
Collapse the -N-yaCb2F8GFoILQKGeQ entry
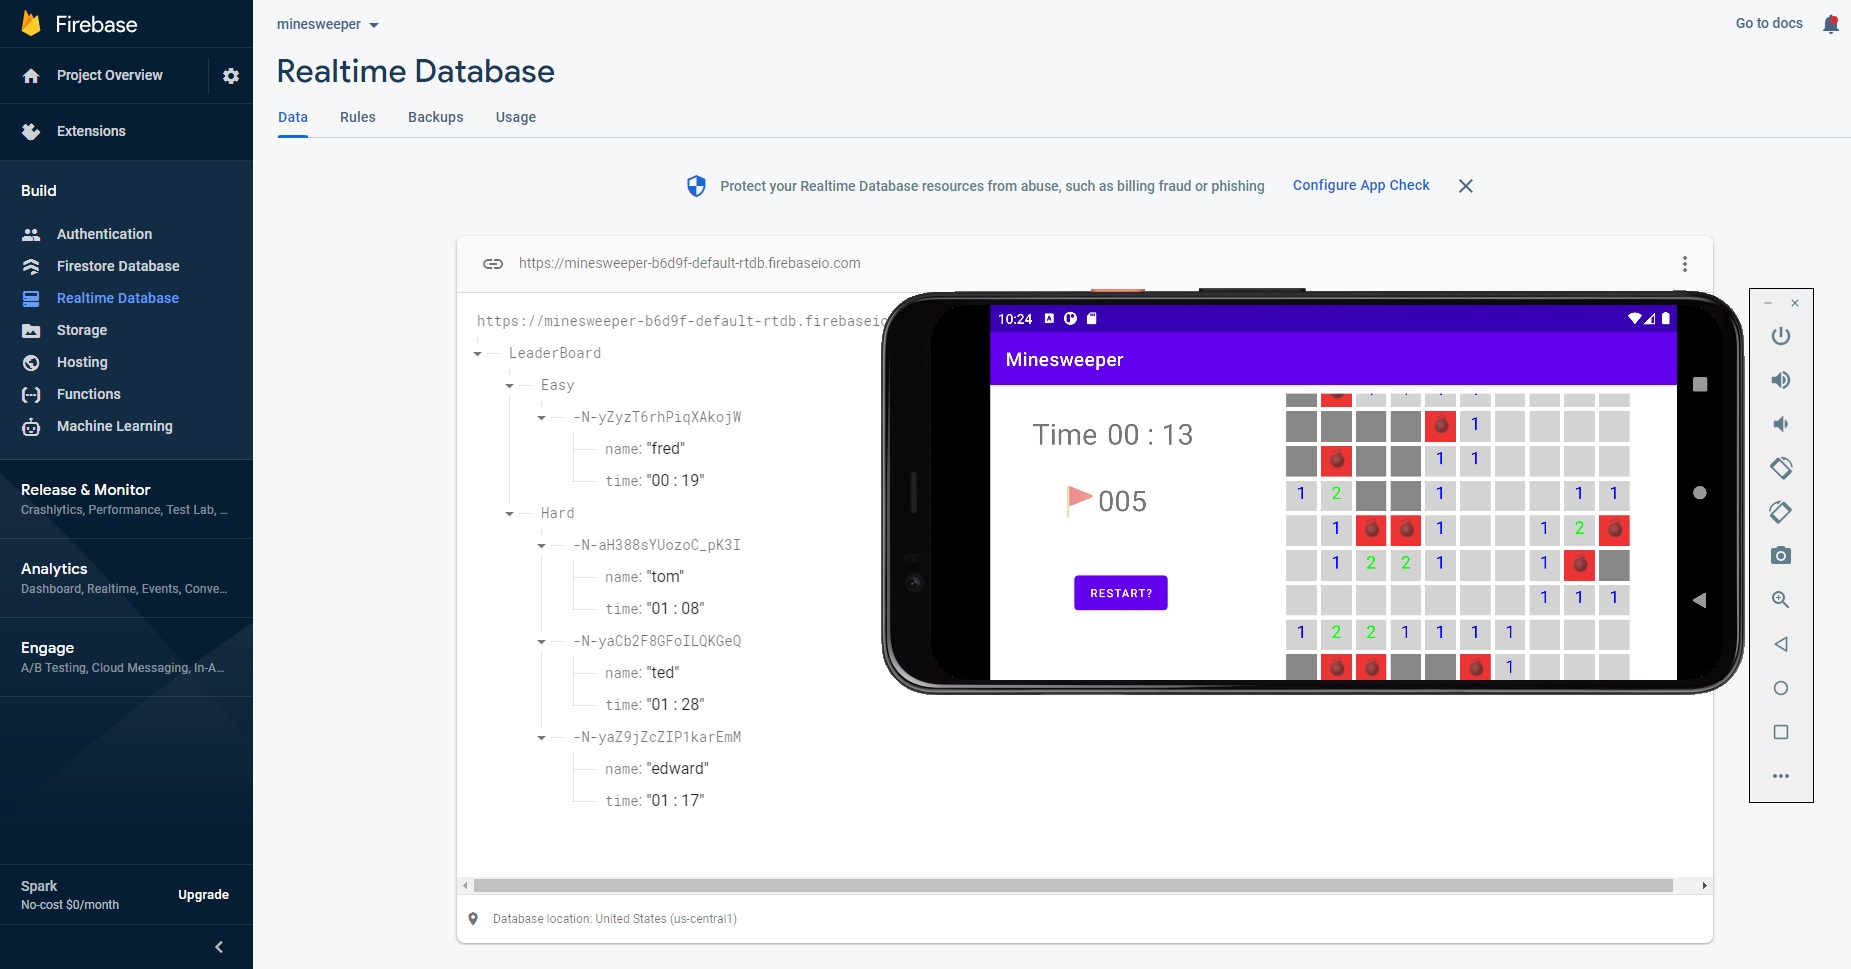click(542, 642)
